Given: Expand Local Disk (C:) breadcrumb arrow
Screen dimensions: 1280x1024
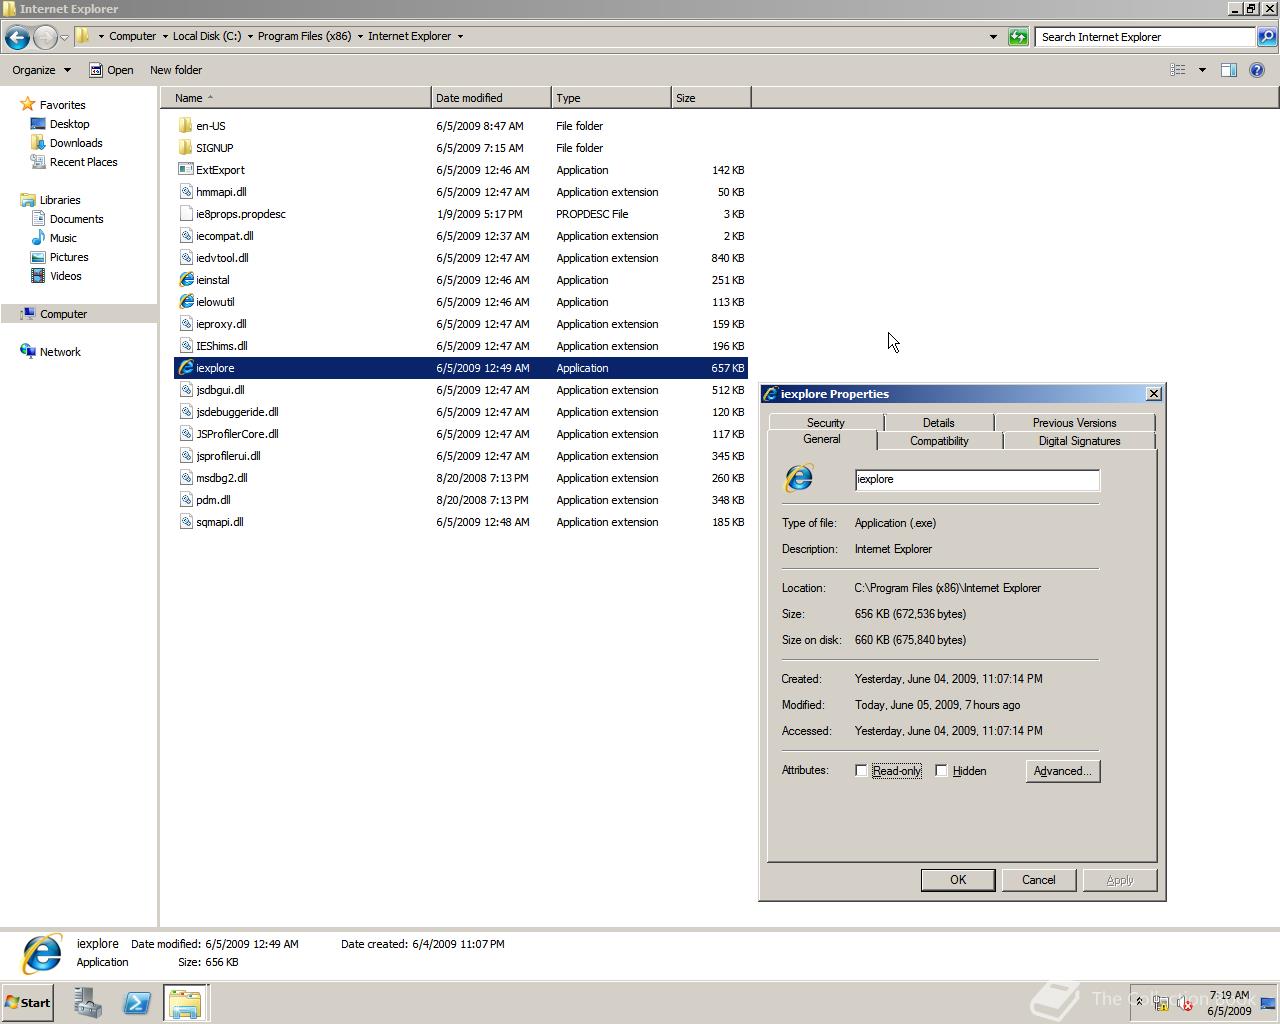Looking at the screenshot, I should [250, 37].
